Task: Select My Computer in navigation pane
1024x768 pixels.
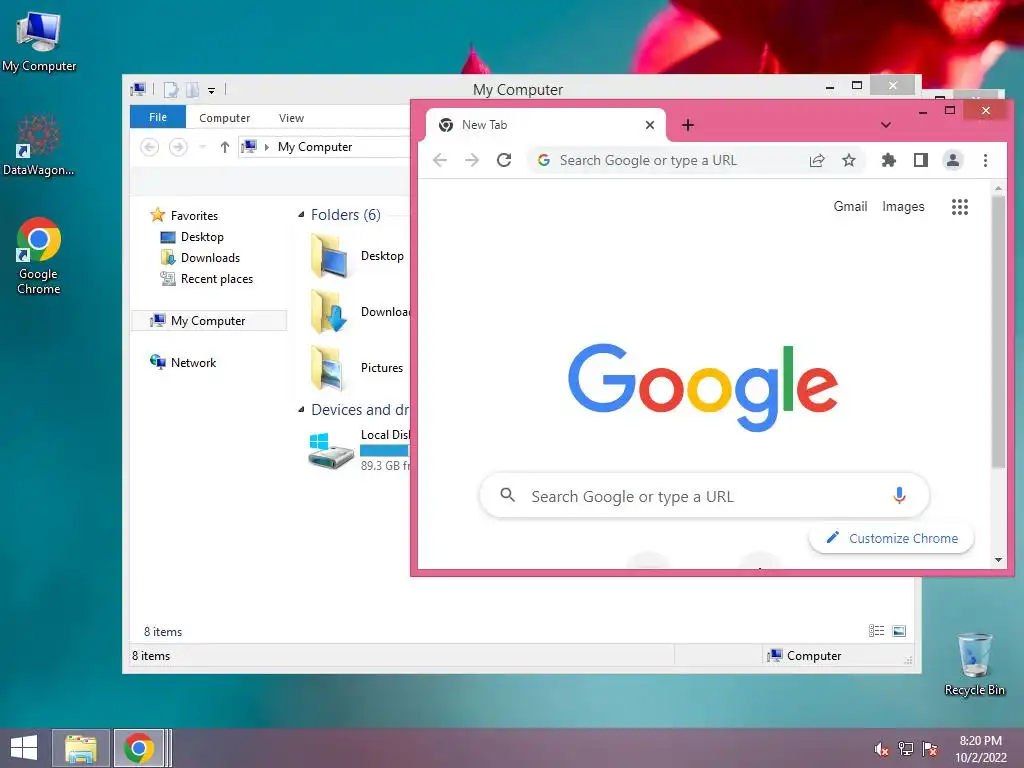Action: tap(209, 321)
